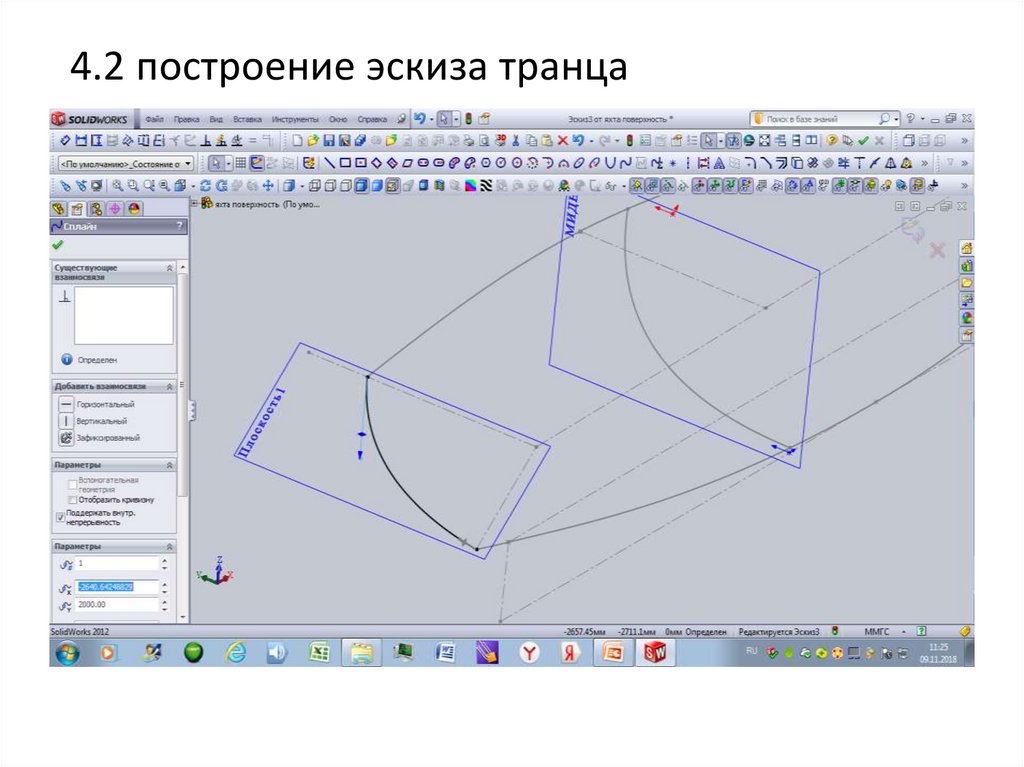Viewport: 1024px width, 767px height.
Task: Cancel sketch with red X in viewport corner
Action: pos(937,250)
